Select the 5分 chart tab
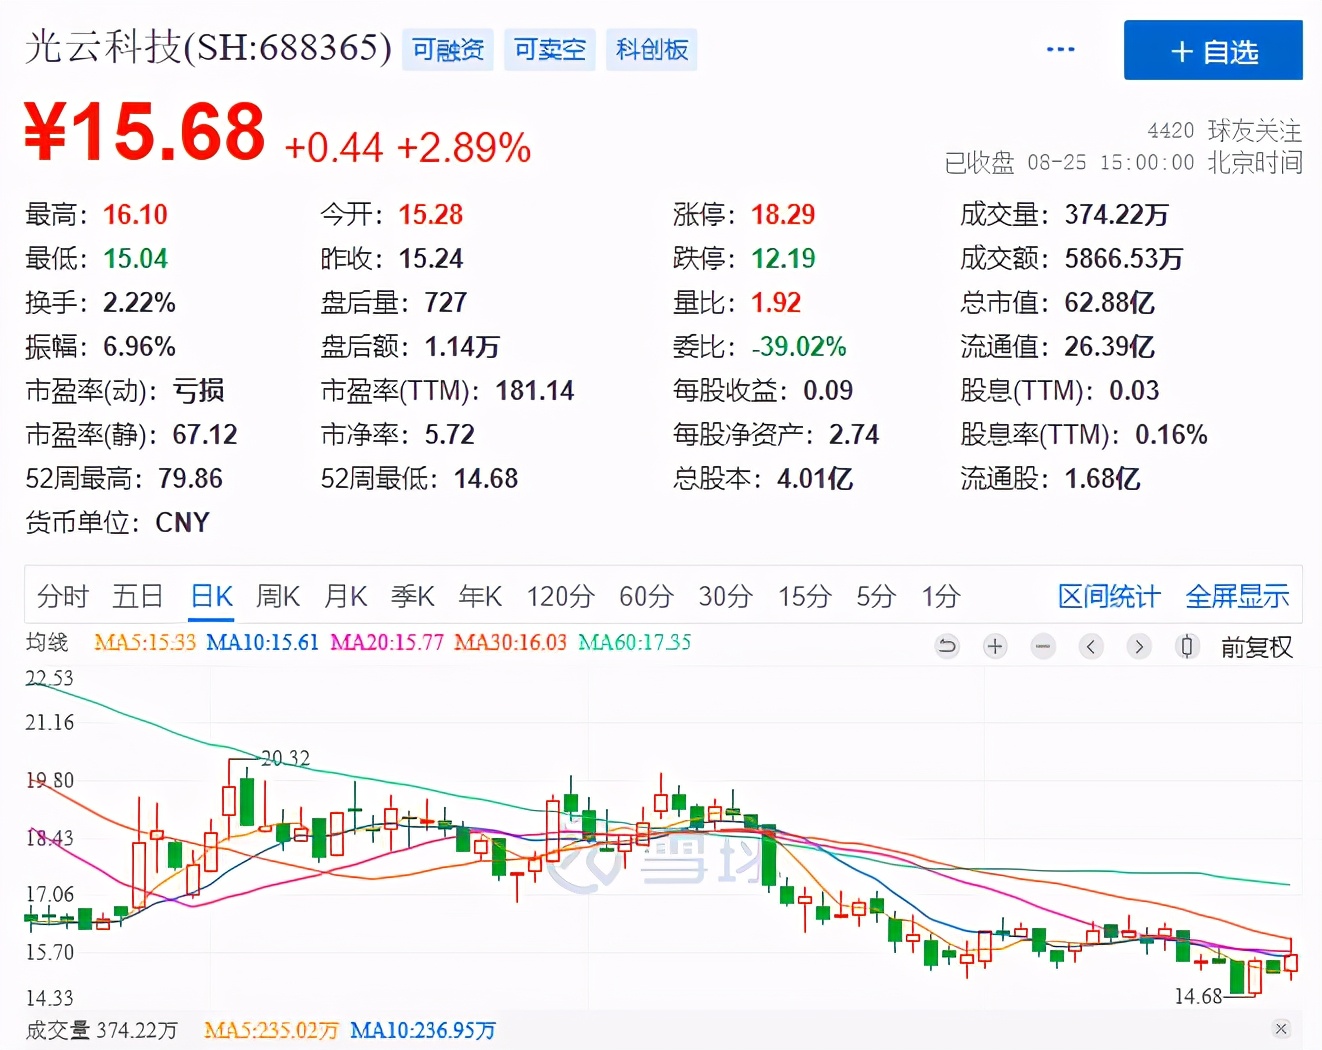 876,597
